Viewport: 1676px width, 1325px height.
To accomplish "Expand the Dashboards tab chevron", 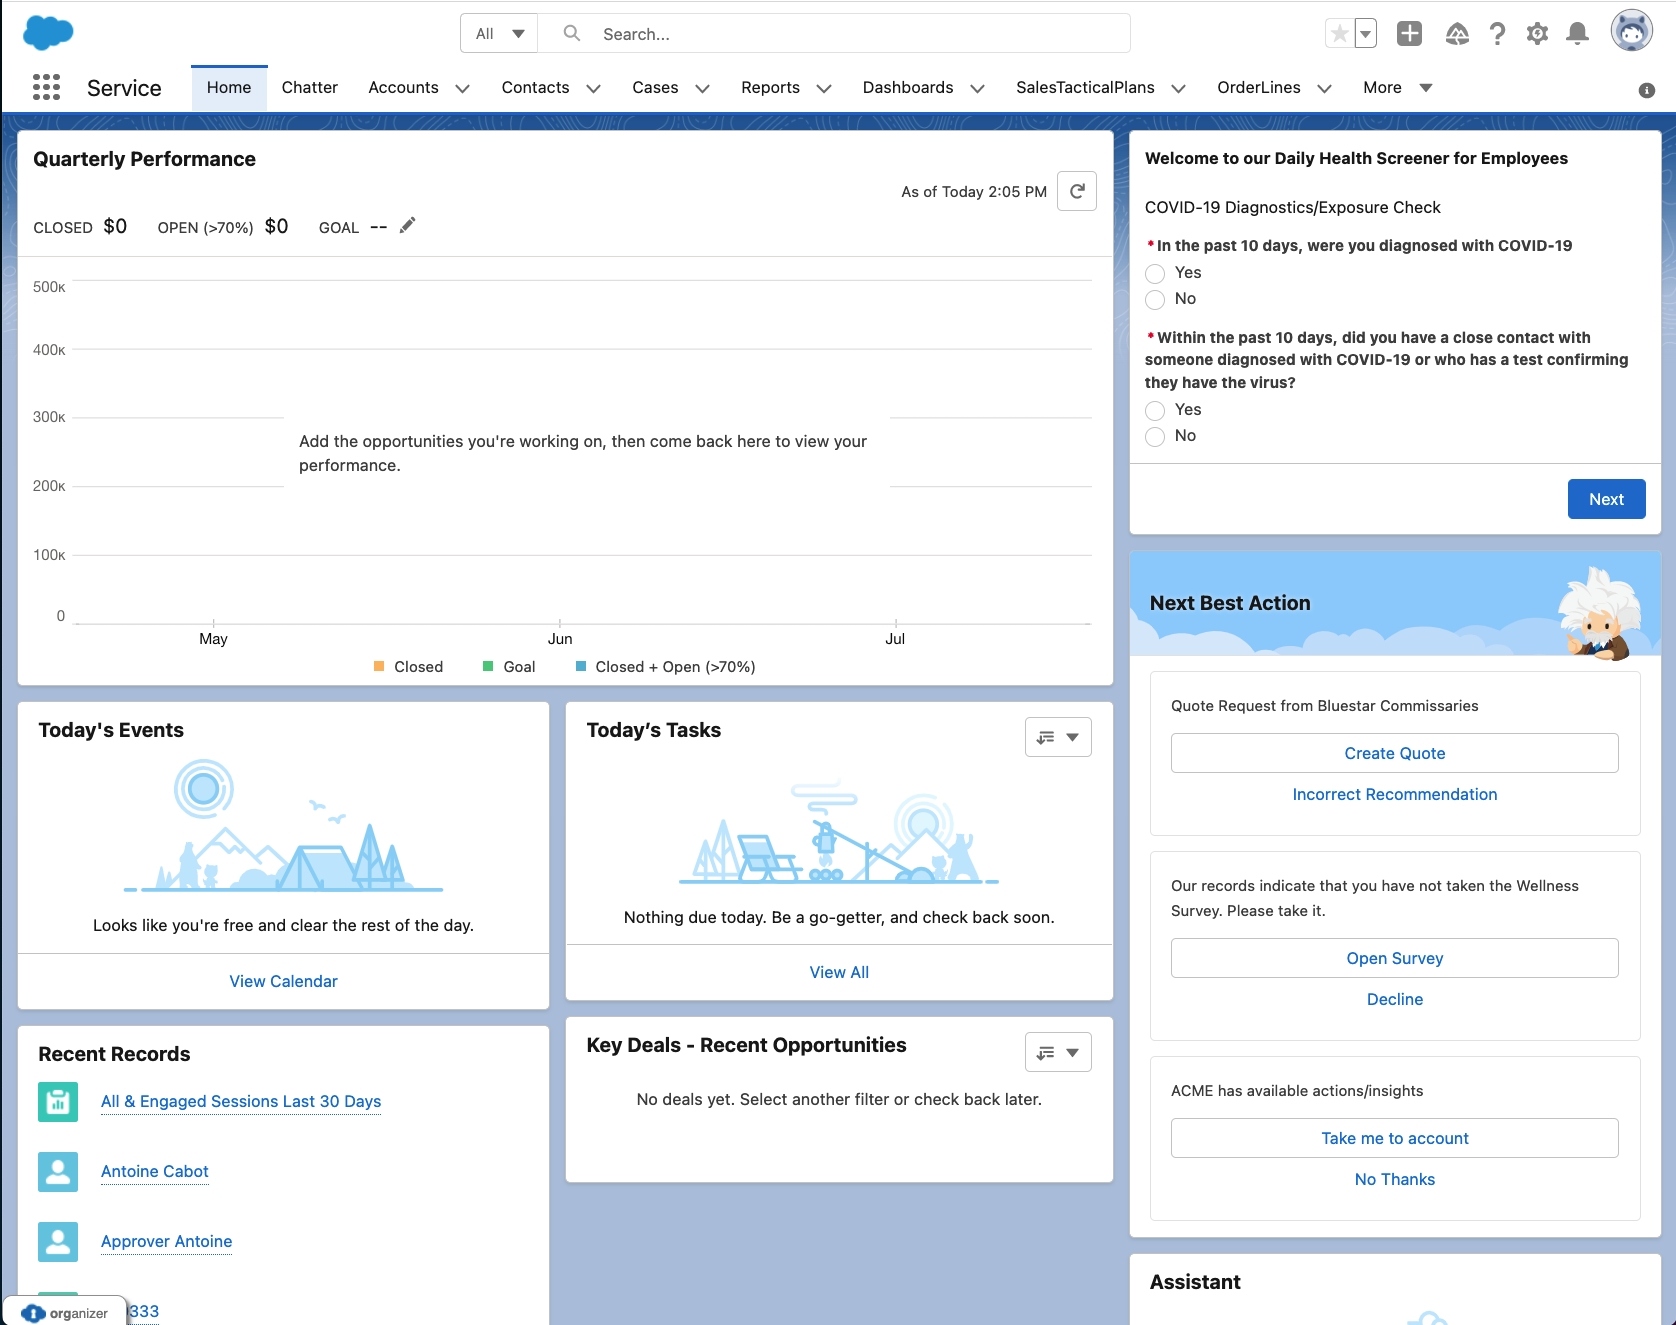I will [x=977, y=88].
